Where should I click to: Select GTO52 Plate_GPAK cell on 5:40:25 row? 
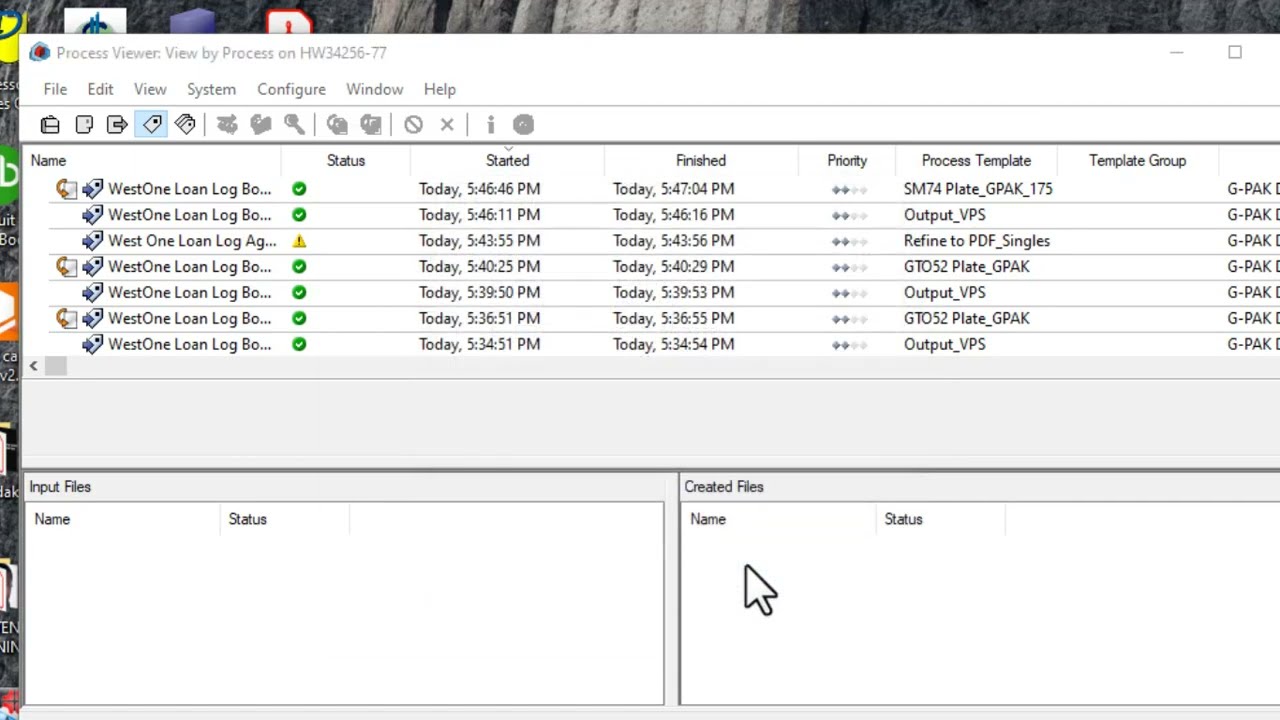tap(966, 266)
